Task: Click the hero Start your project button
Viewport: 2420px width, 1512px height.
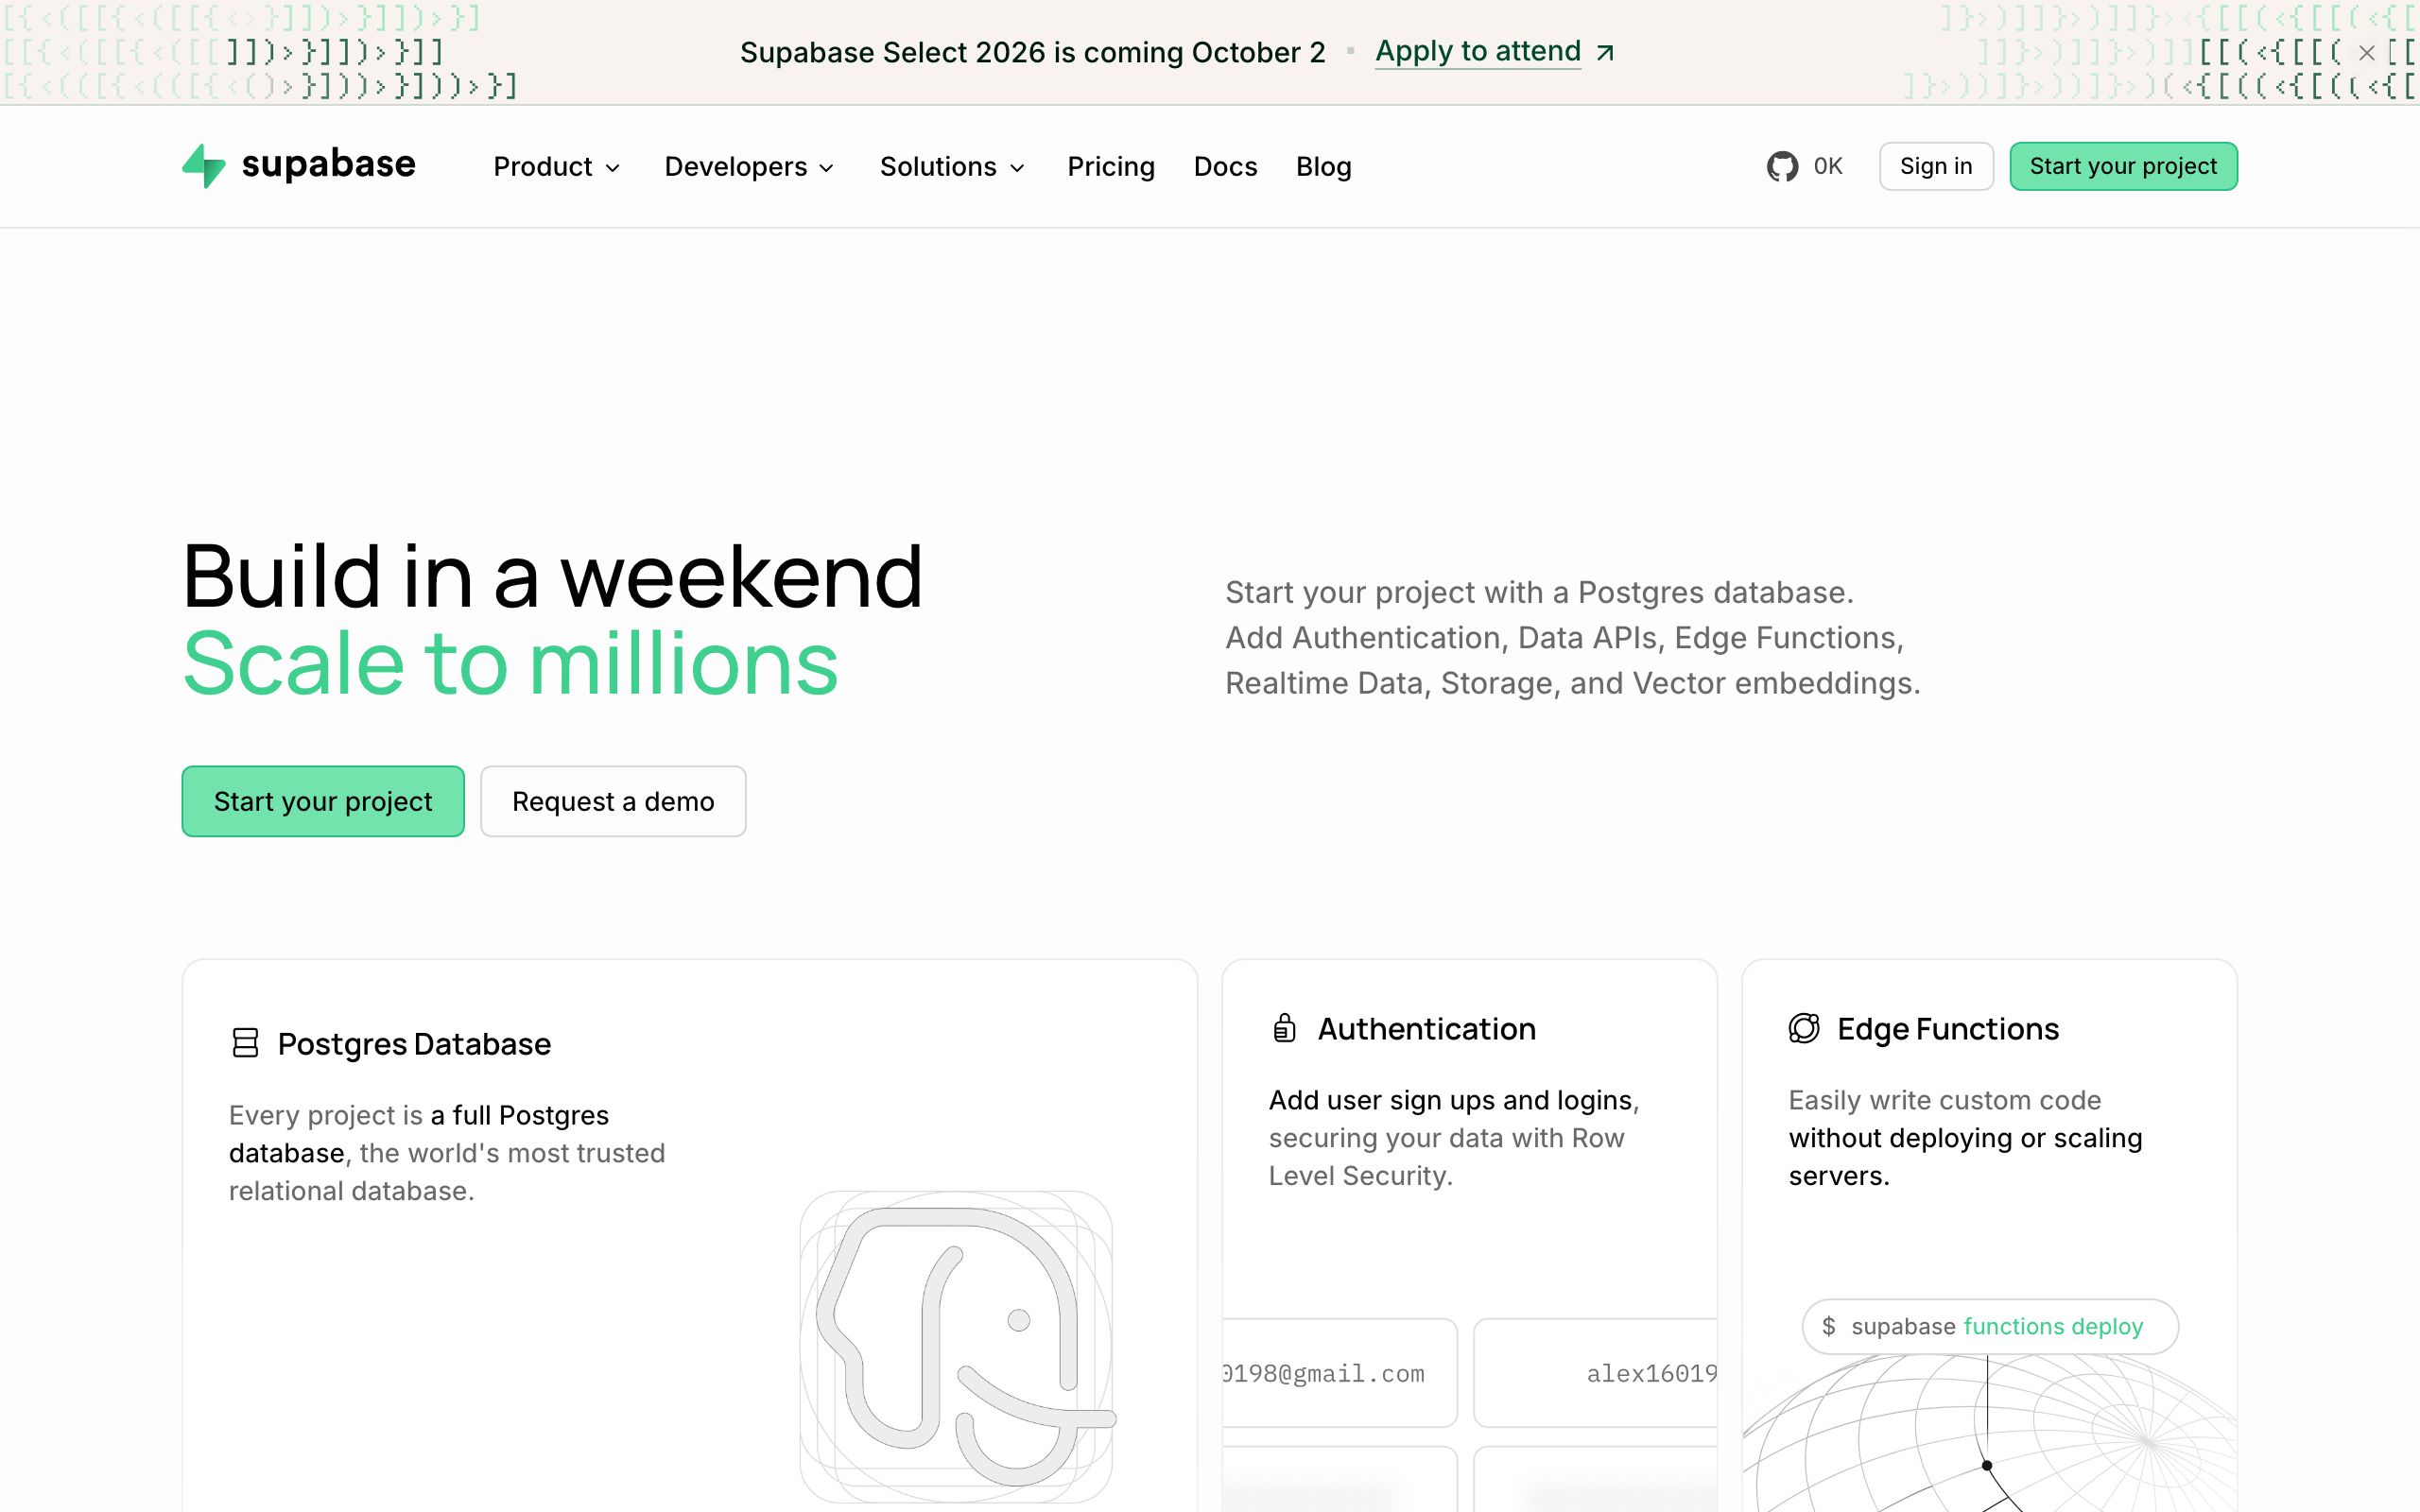Action: (x=323, y=801)
